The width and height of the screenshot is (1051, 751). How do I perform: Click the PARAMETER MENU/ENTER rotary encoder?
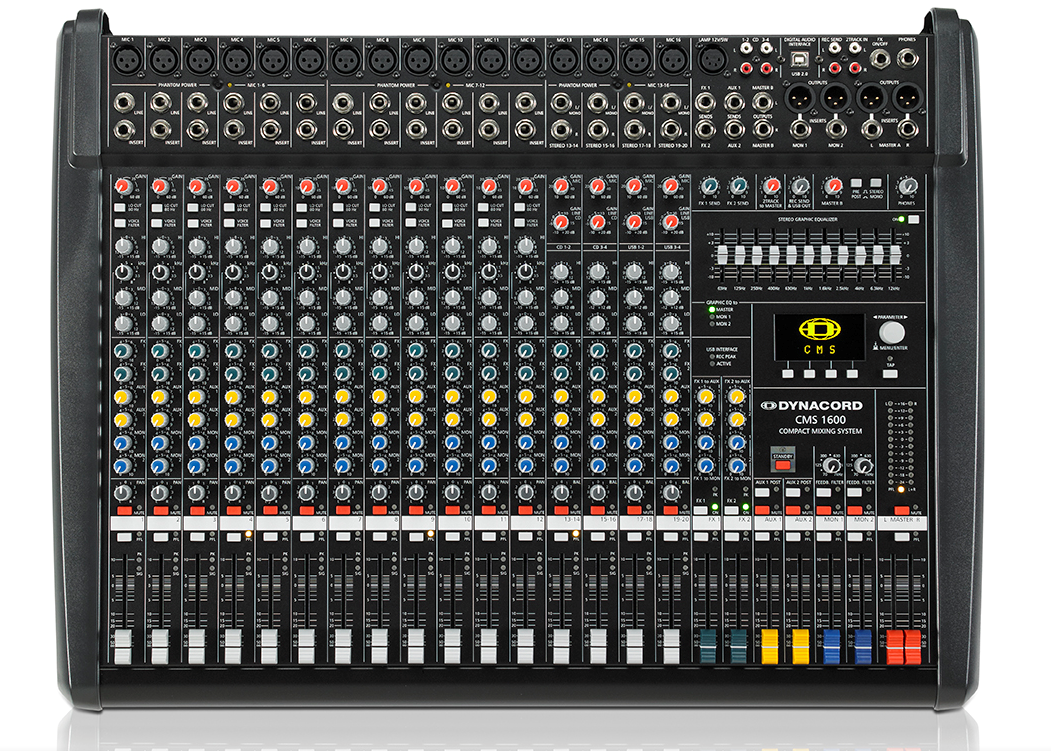tap(892, 333)
